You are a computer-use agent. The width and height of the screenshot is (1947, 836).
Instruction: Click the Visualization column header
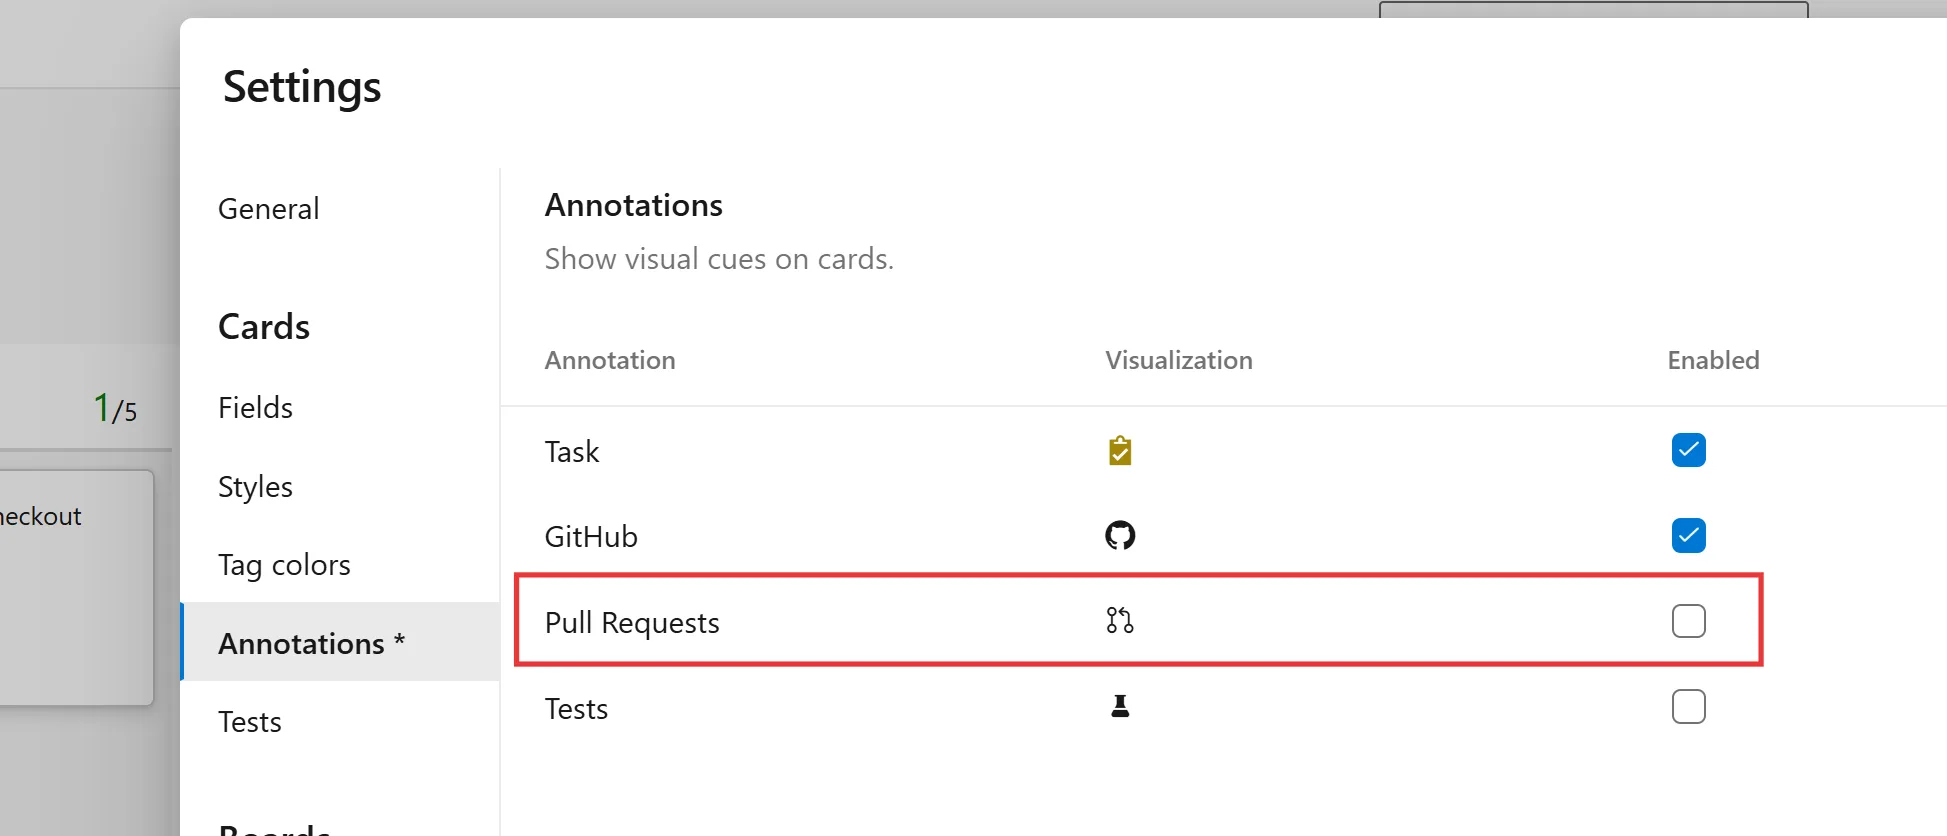(1179, 360)
